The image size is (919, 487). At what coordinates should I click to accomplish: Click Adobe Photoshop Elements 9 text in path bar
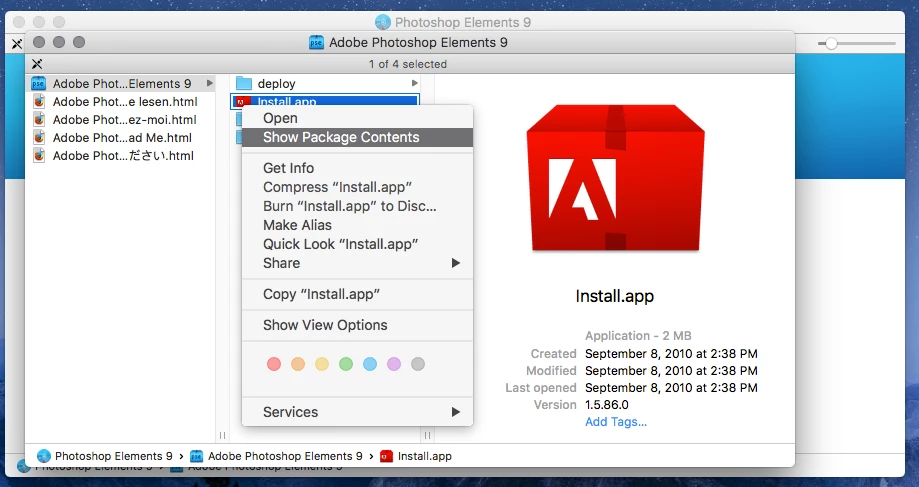(x=285, y=456)
